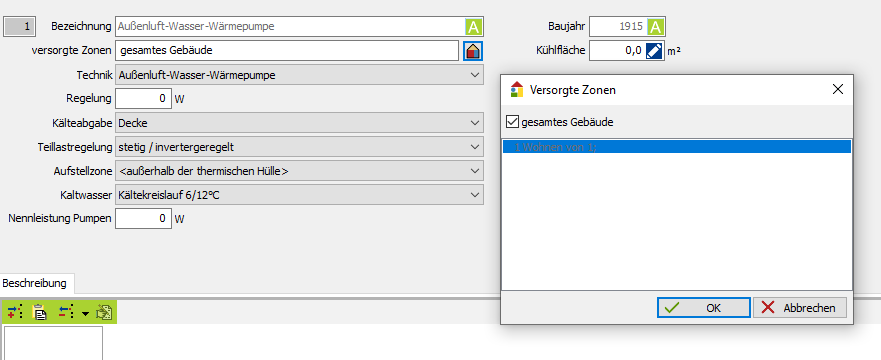Image resolution: width=881 pixels, height=360 pixels.
Task: Open zone selection house icon next to versorgte Zonen
Action: click(x=473, y=51)
